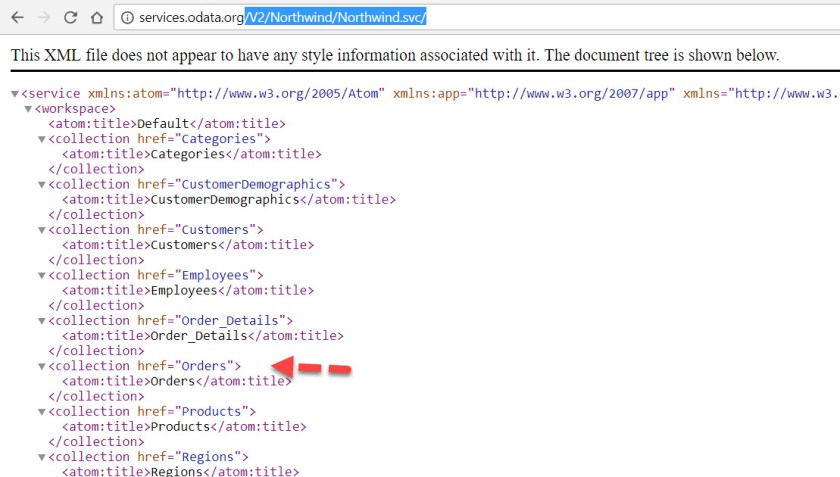Image resolution: width=840 pixels, height=477 pixels.
Task: Collapse the Orders collection node
Action: pos(42,367)
